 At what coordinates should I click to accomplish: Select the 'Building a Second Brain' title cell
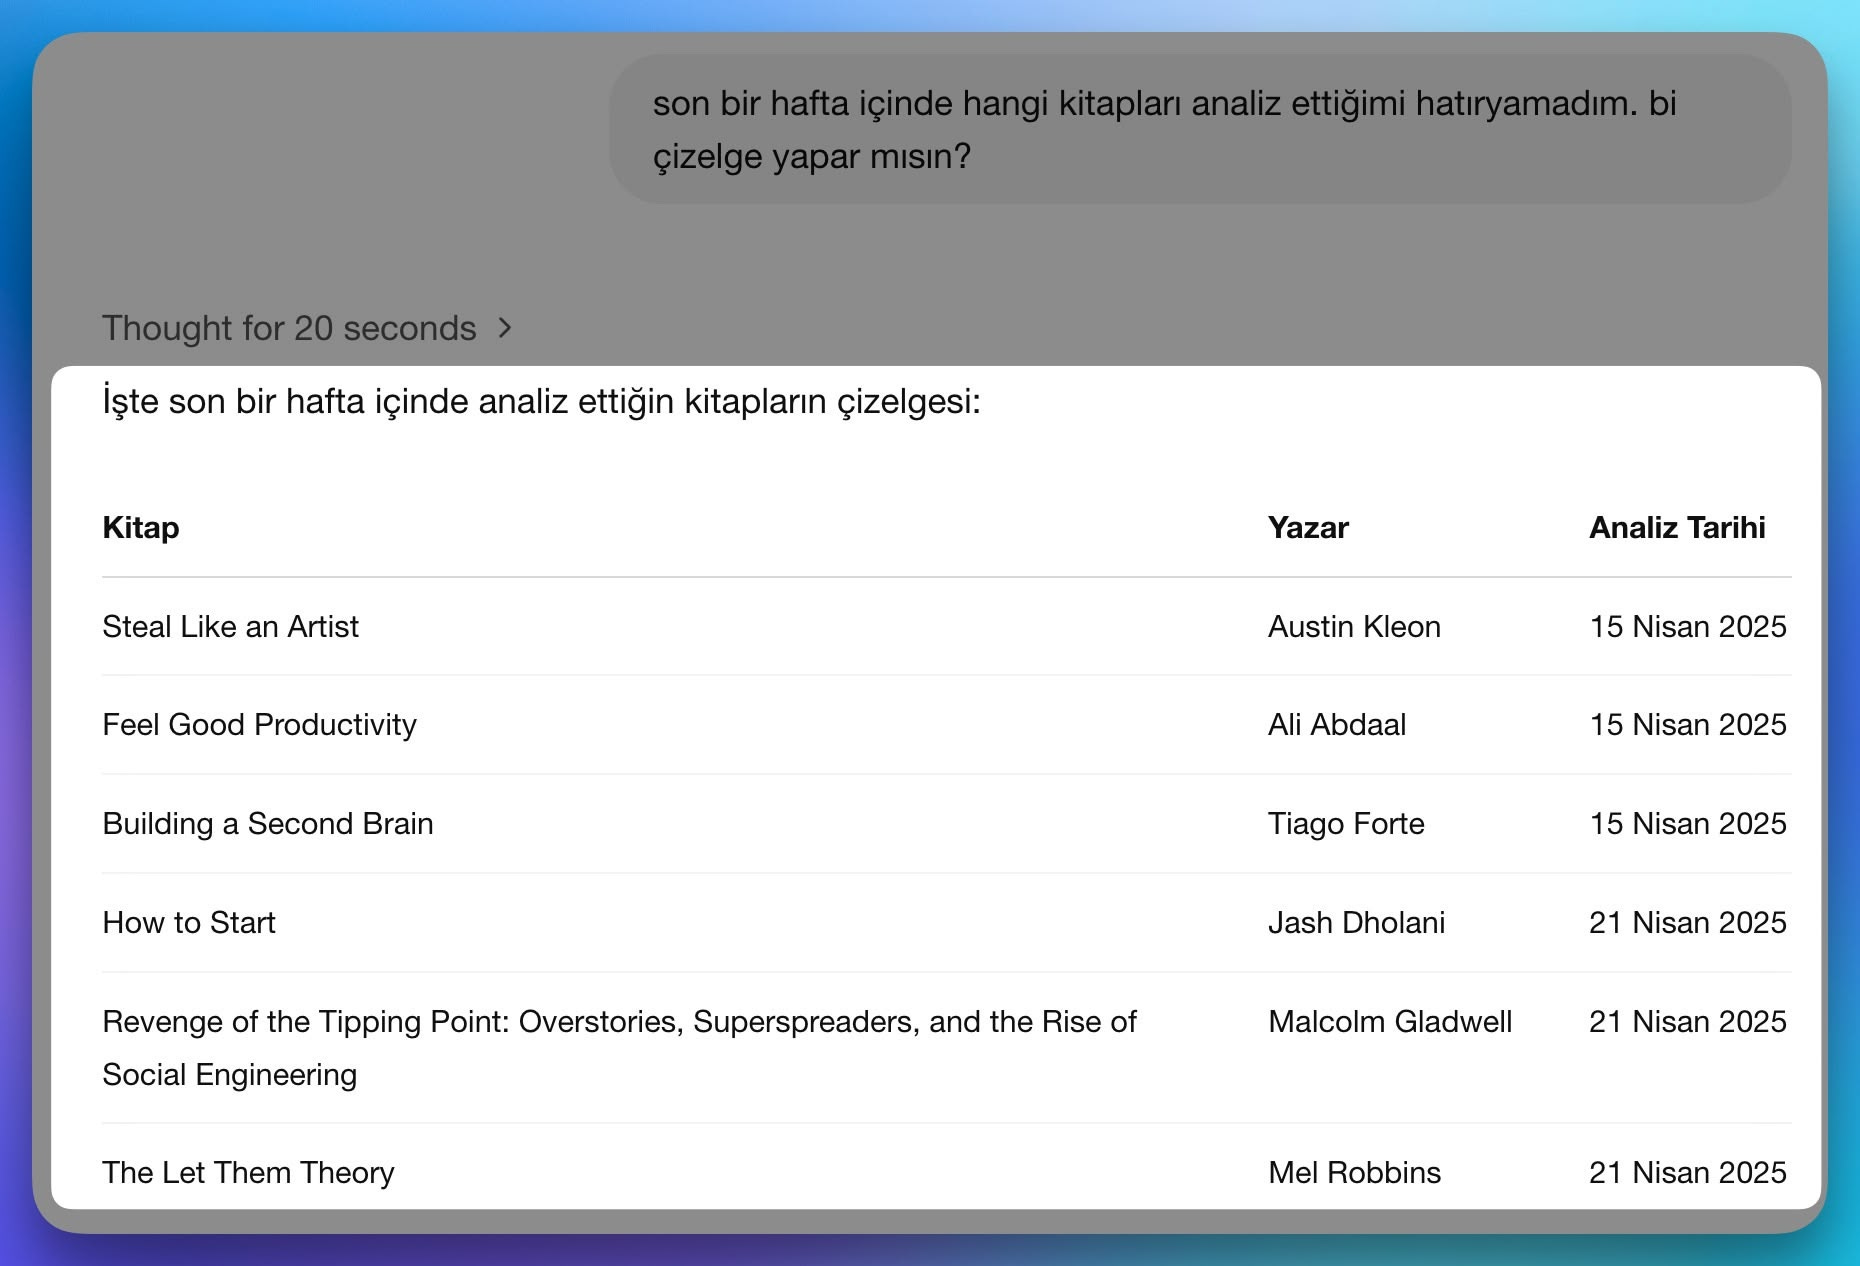click(268, 823)
